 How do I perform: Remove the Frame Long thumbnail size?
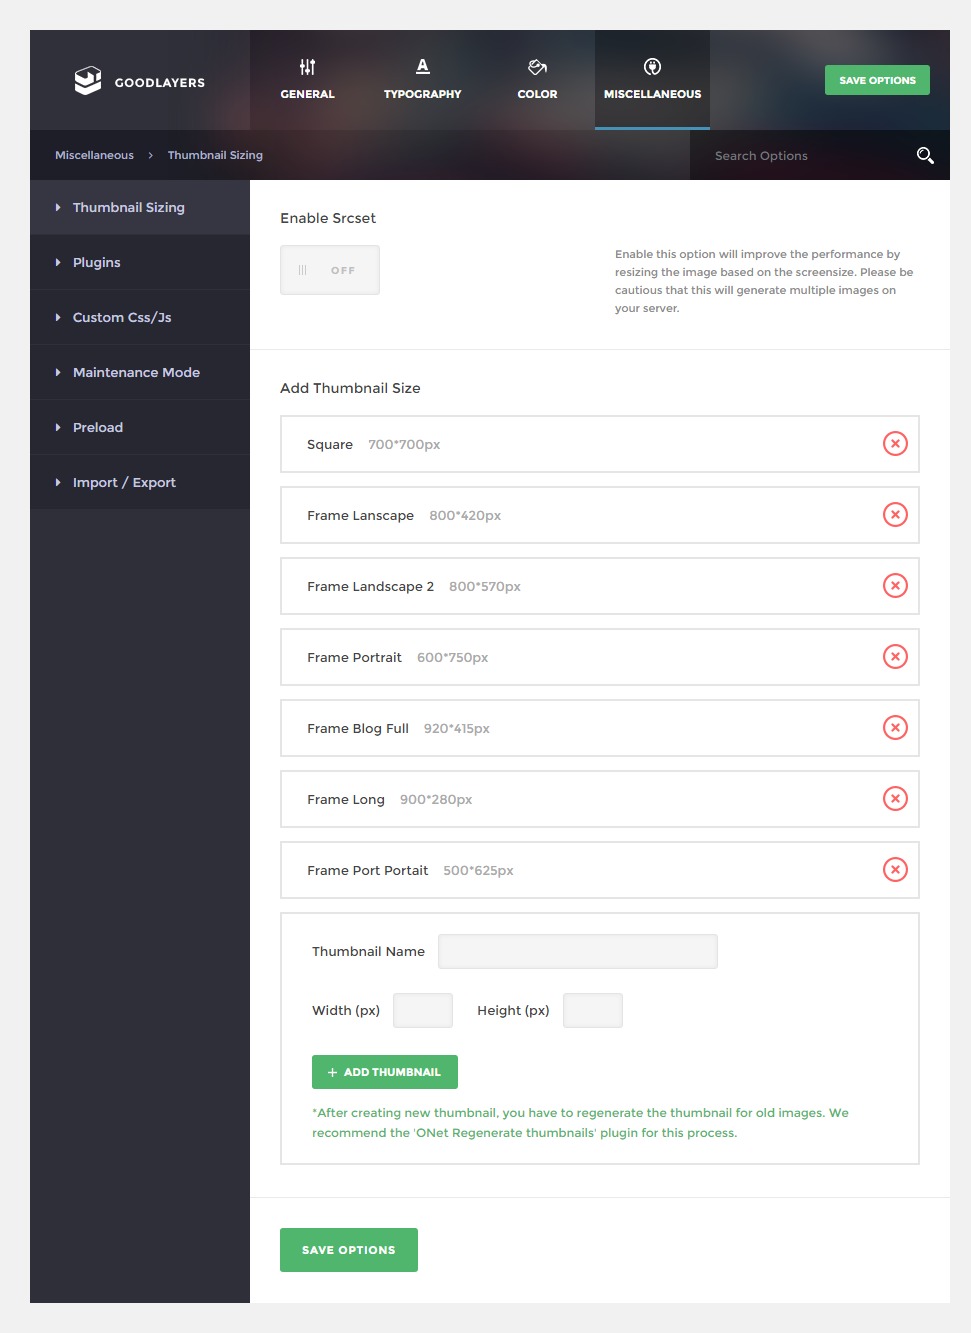coord(895,799)
